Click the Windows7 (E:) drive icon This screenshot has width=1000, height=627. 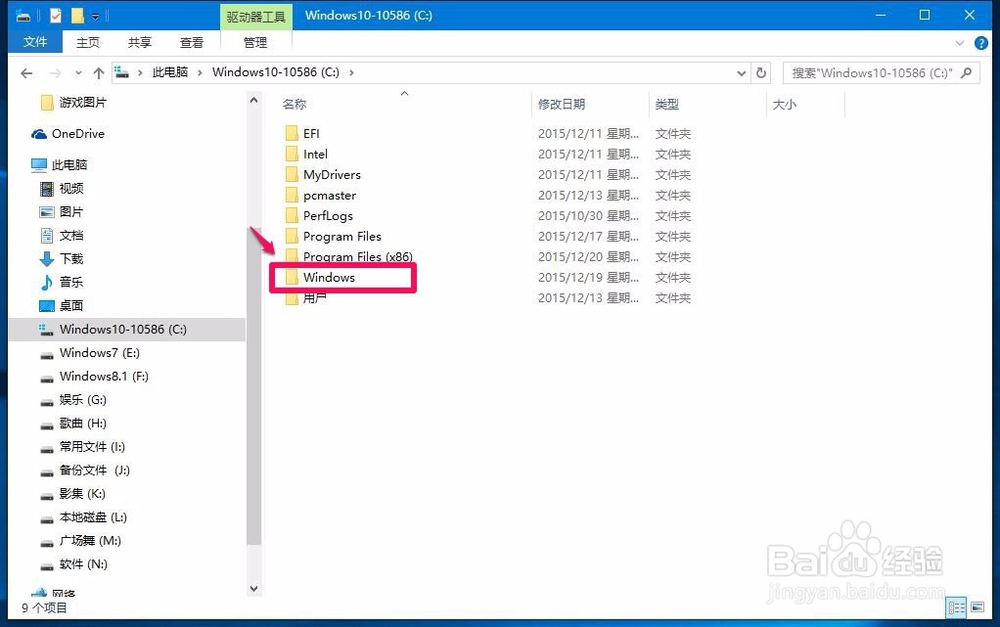47,355
